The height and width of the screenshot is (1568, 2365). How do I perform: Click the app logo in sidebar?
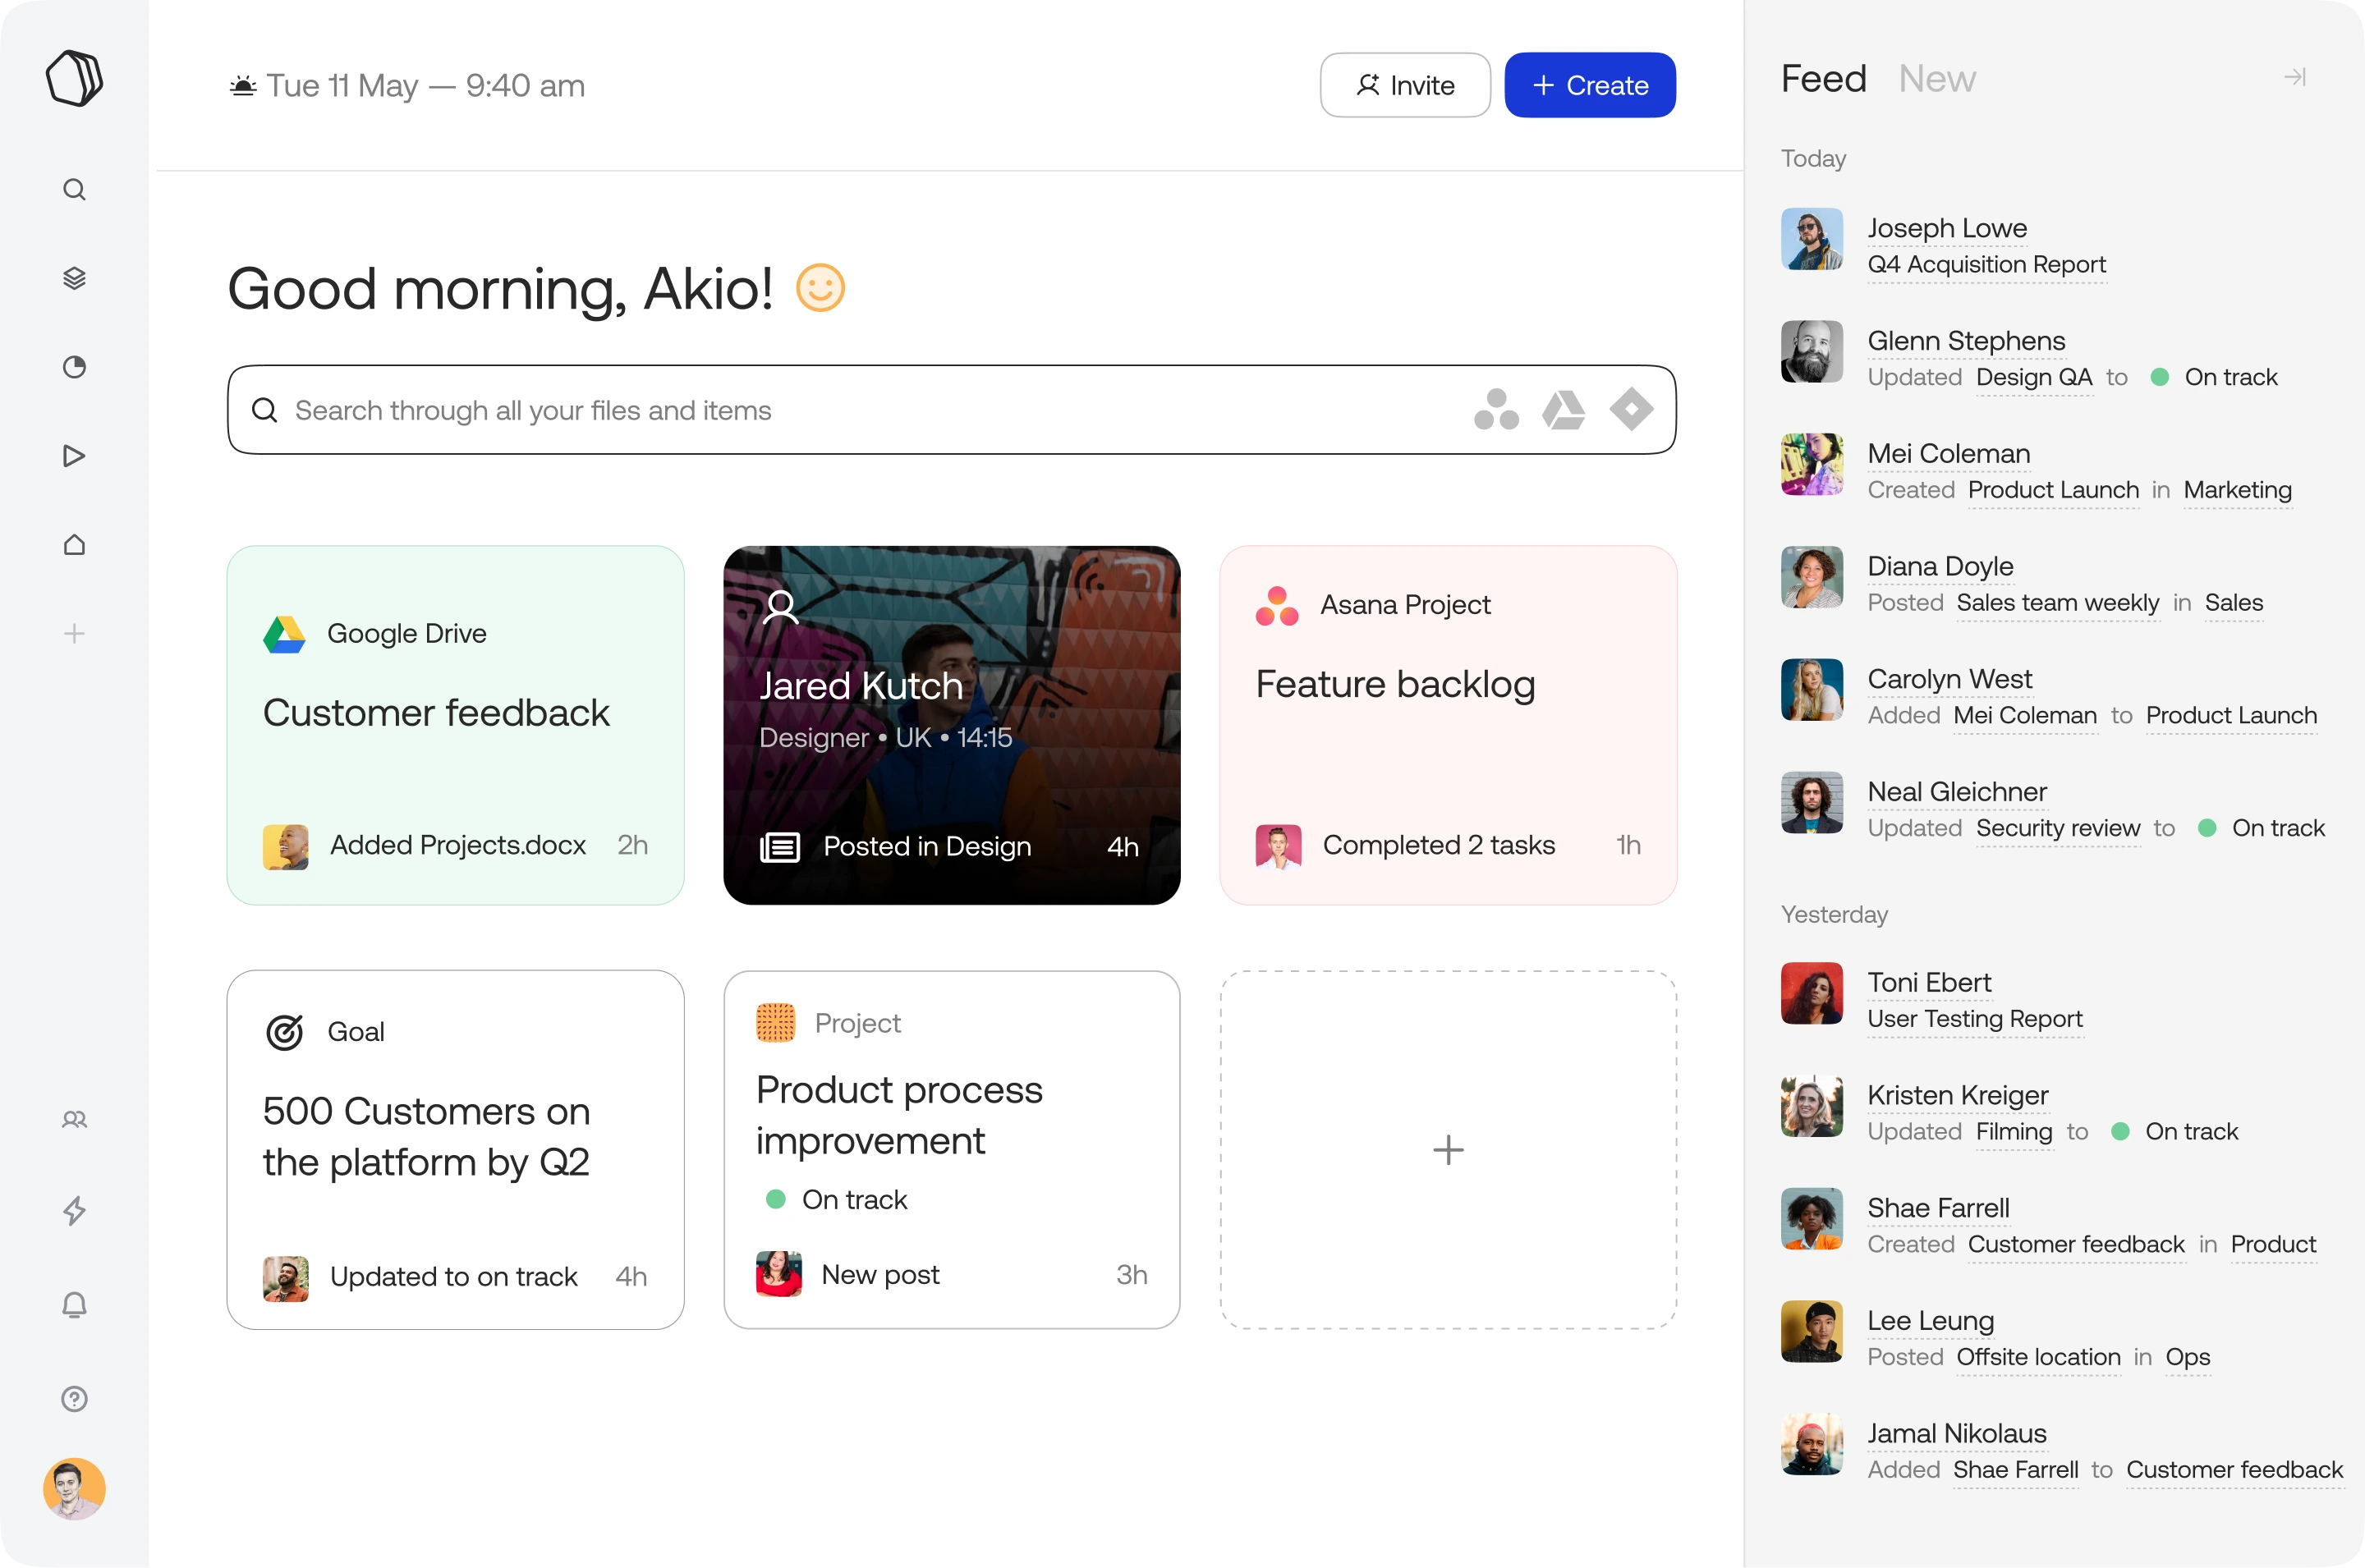pos(74,78)
